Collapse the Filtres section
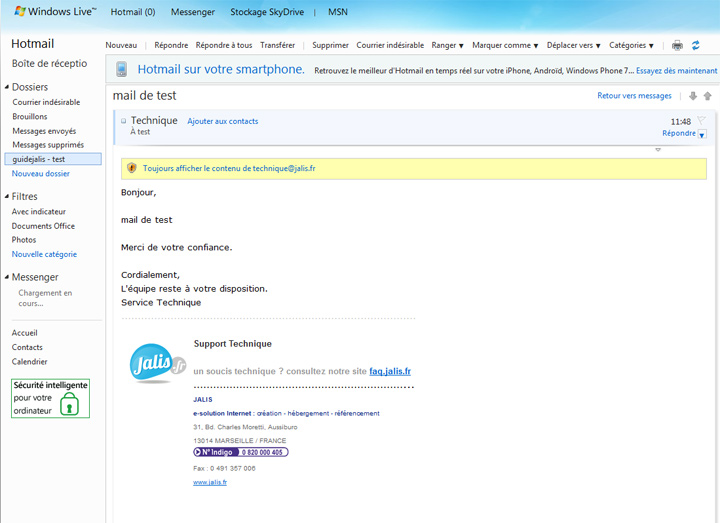The image size is (720, 523). click(6, 196)
